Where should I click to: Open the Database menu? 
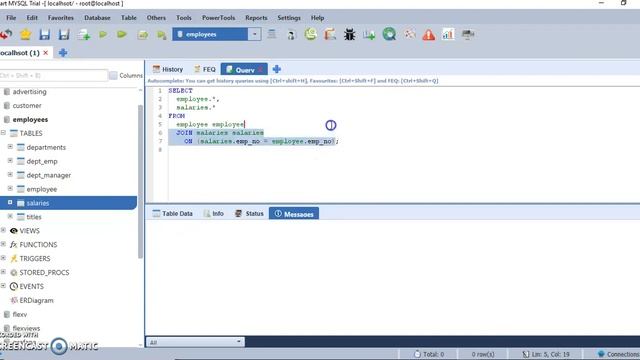[97, 18]
